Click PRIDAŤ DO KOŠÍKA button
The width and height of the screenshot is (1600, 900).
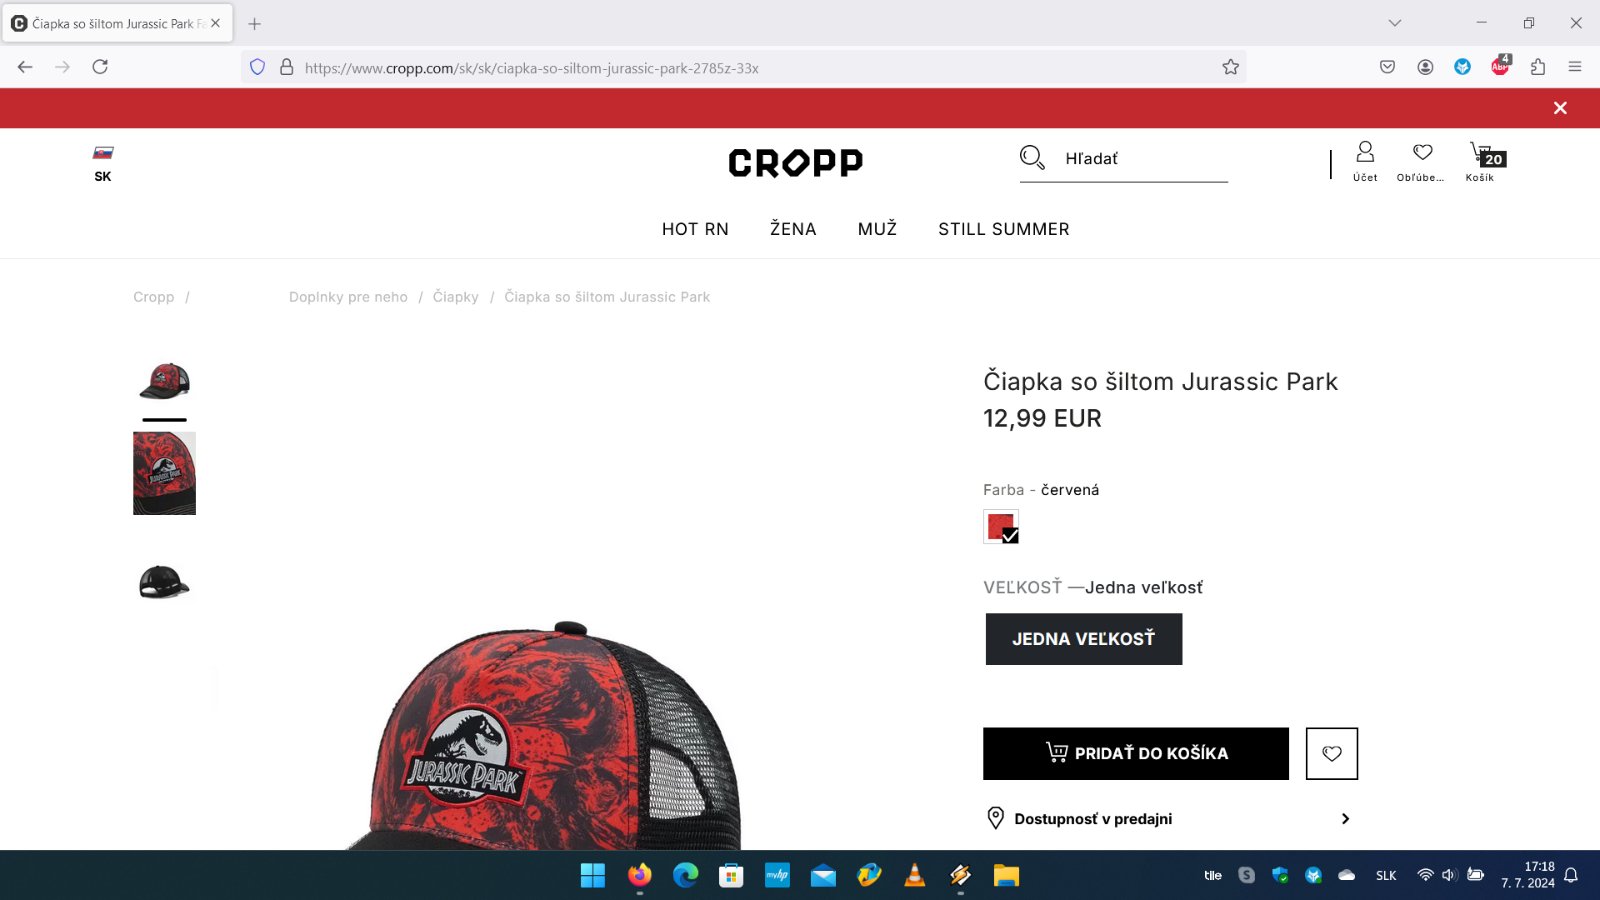(1136, 754)
